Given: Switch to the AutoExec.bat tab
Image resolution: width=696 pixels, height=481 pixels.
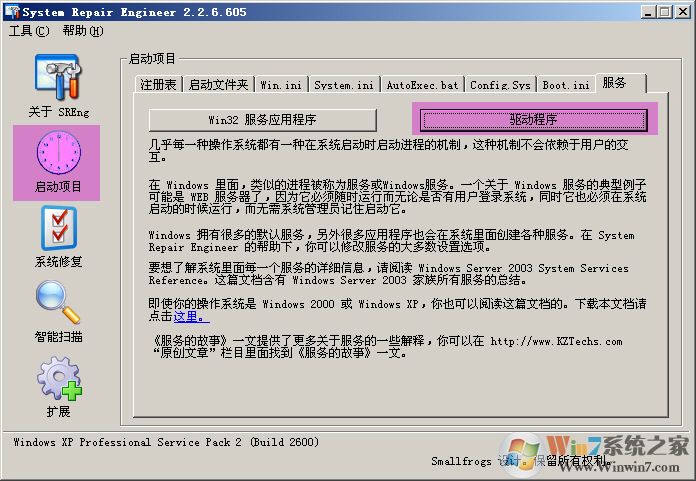Looking at the screenshot, I should click(x=422, y=85).
